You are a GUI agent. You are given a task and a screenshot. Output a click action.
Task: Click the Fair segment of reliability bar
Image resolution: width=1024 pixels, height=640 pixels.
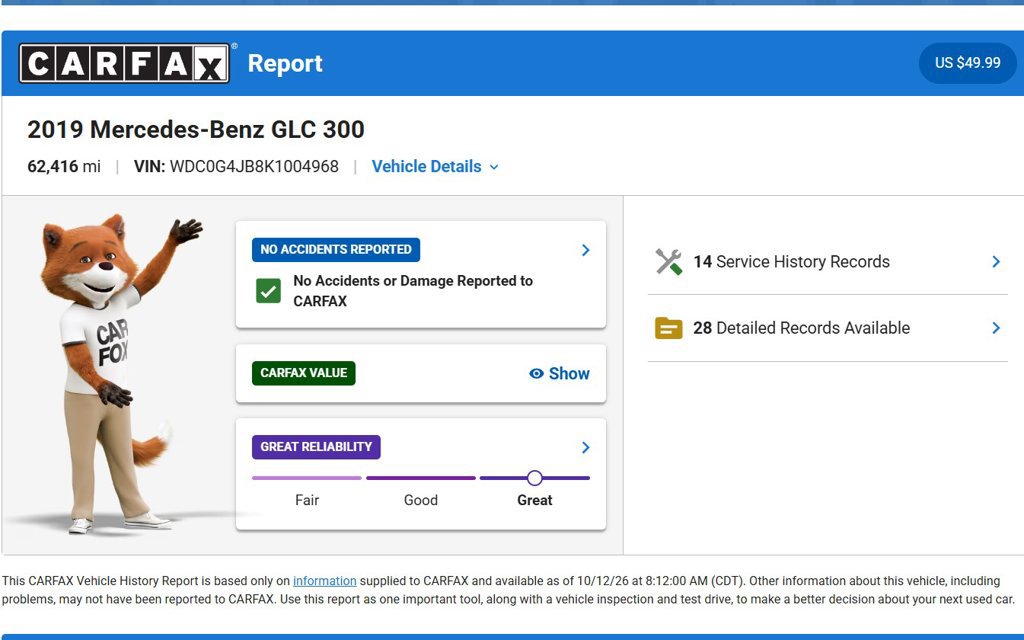coord(307,478)
